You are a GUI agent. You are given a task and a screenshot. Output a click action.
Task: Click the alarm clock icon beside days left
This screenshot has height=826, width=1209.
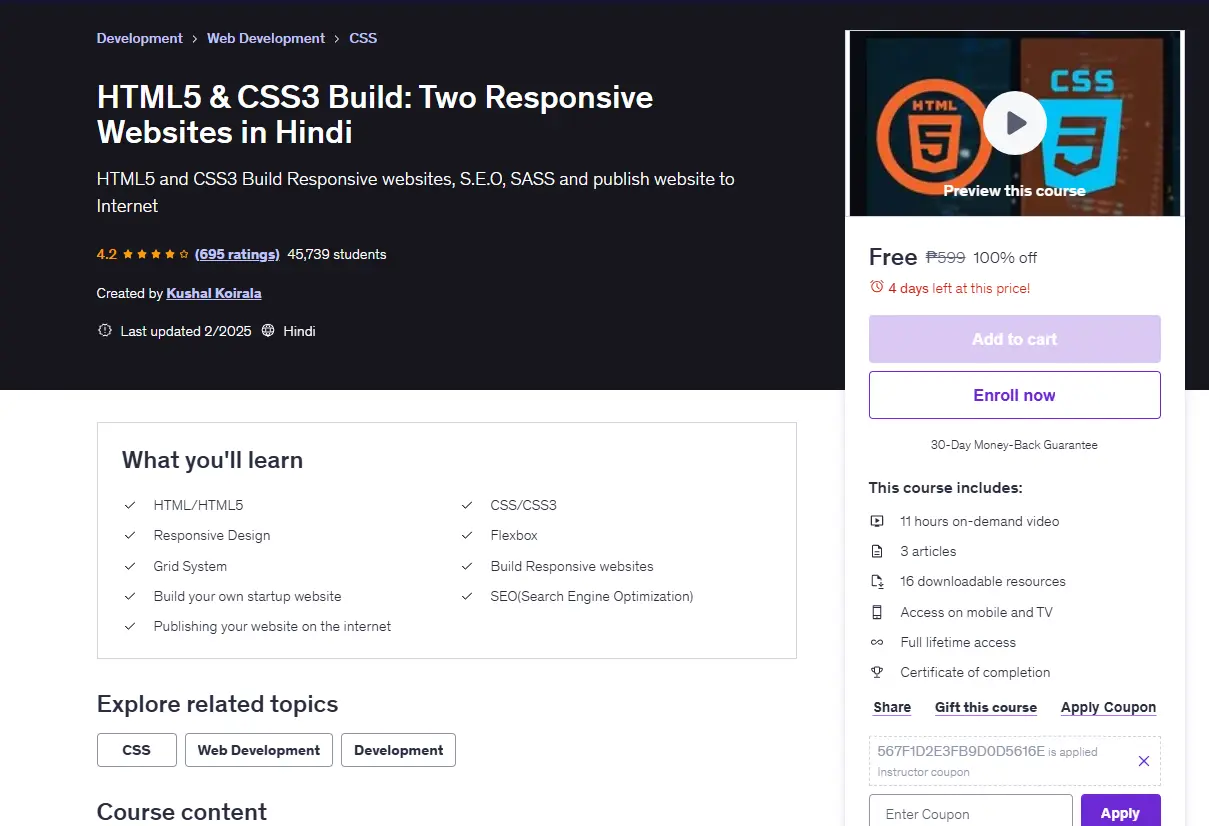coord(877,287)
